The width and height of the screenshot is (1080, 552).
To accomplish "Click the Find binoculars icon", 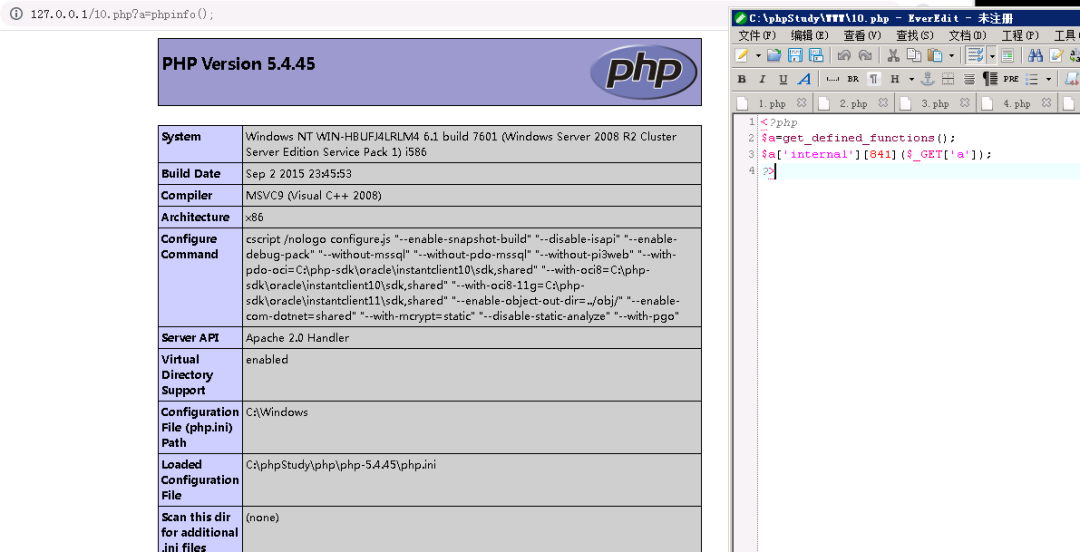I will click(x=1035, y=56).
